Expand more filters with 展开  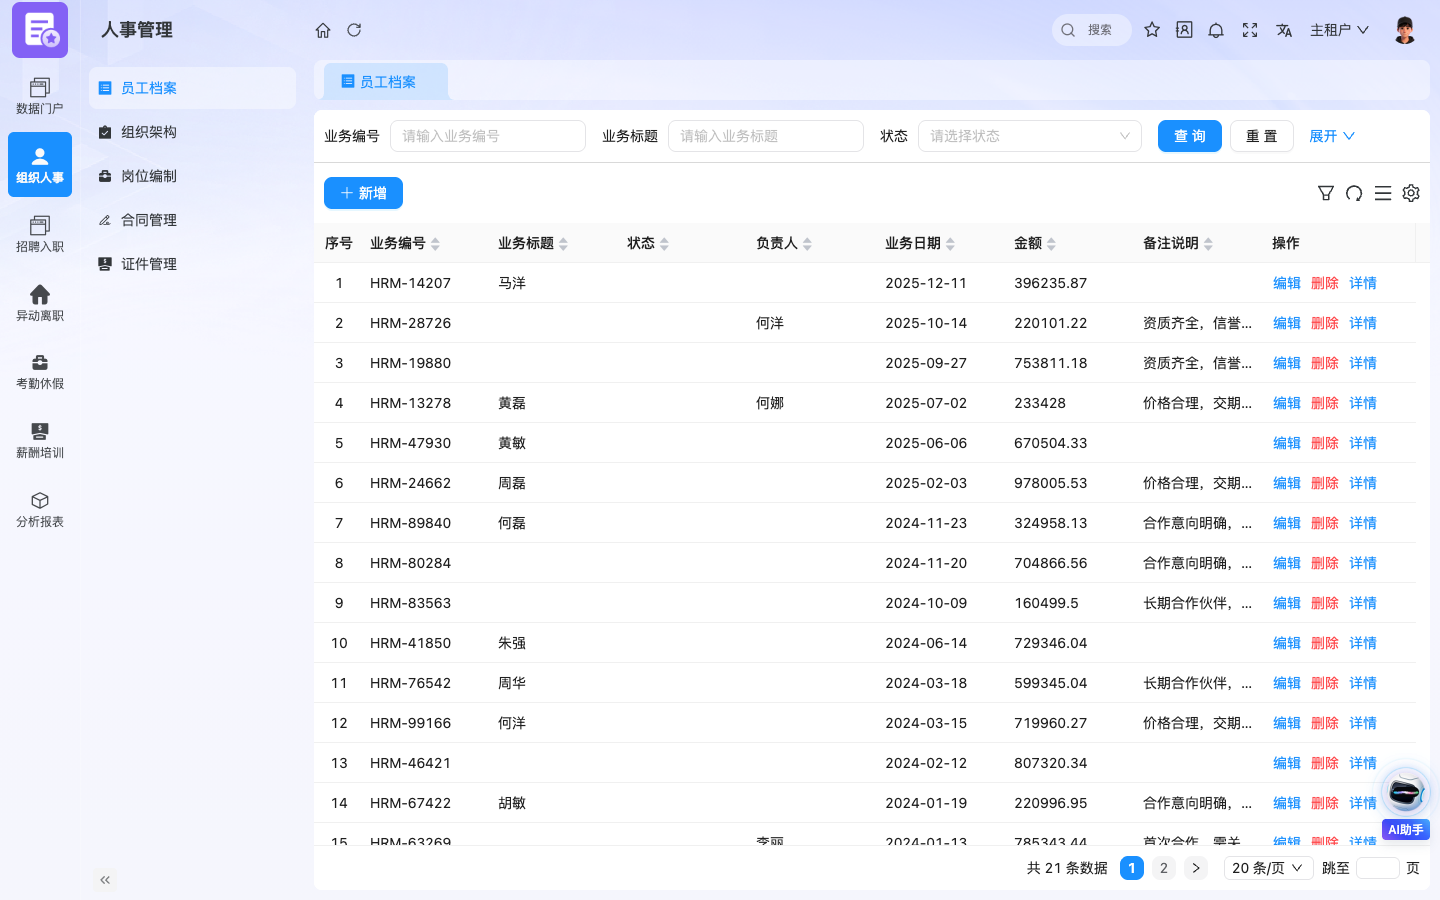pyautogui.click(x=1332, y=136)
